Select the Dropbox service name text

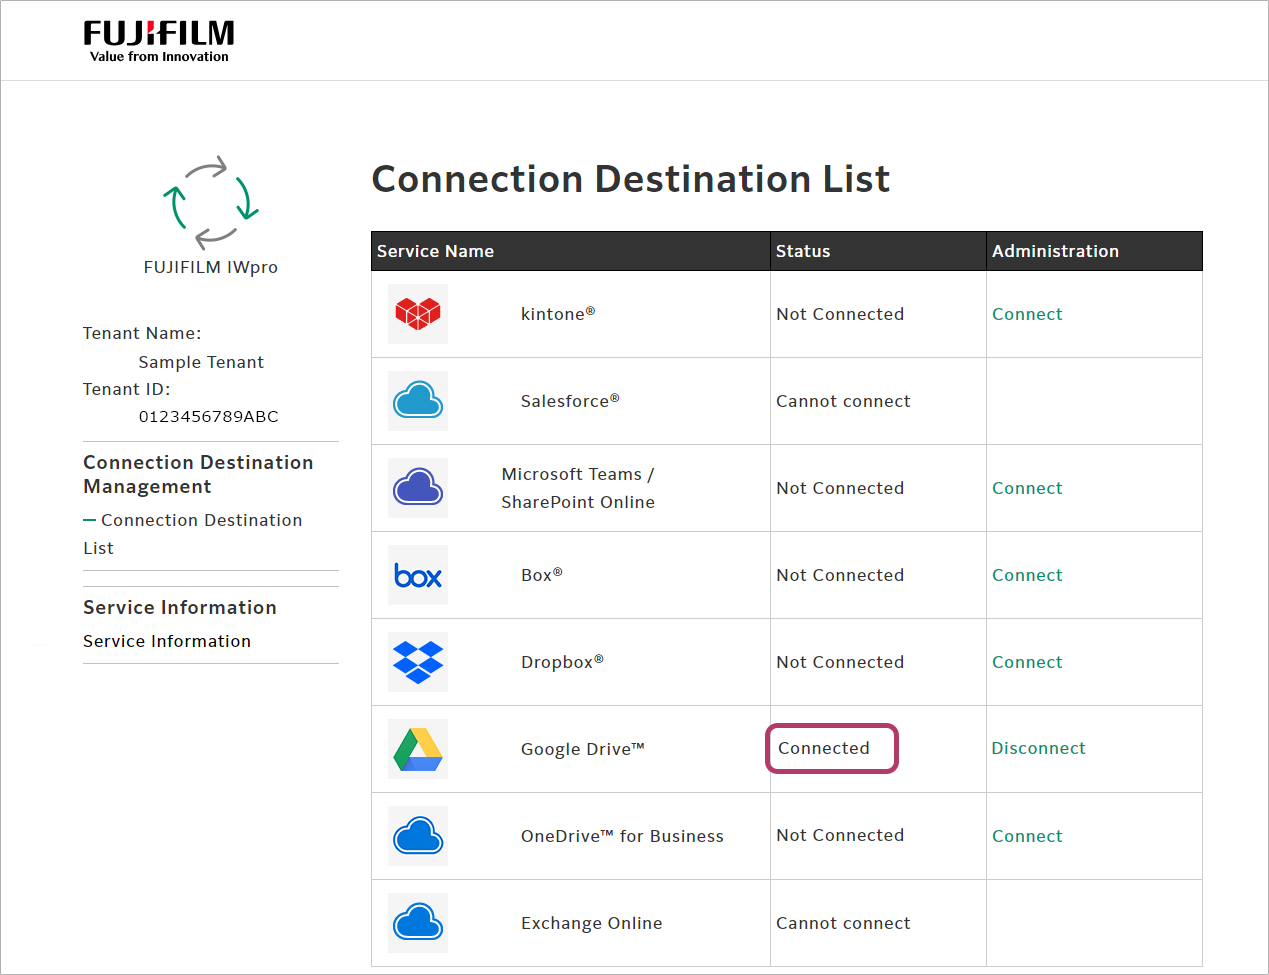(x=562, y=662)
